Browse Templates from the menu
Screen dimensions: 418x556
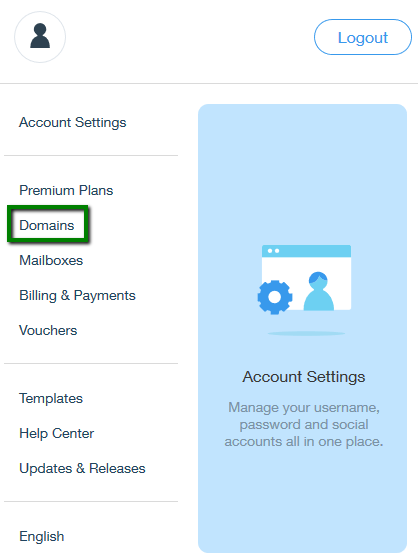click(51, 398)
